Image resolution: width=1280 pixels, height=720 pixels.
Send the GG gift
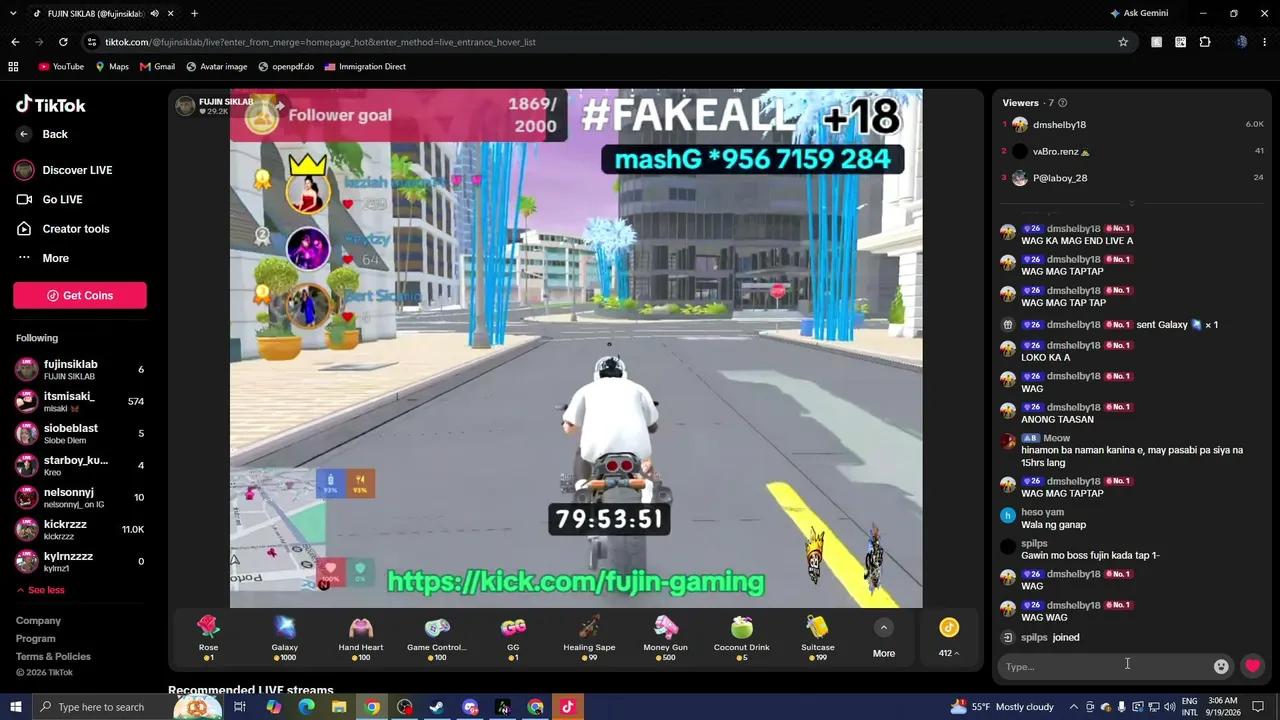click(x=513, y=637)
